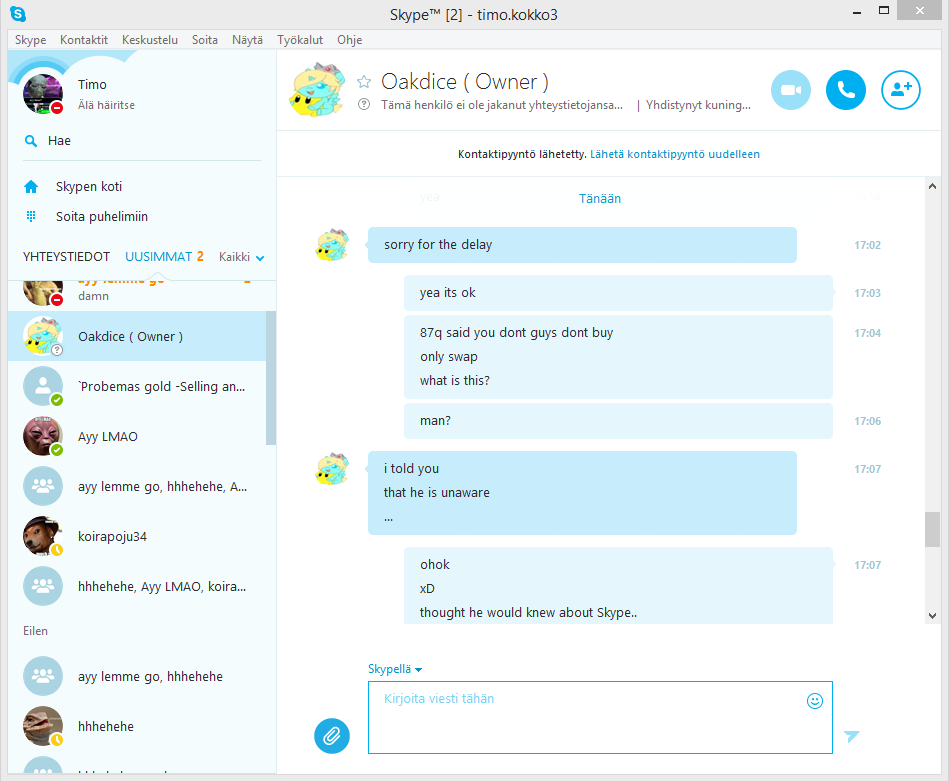Click the chat scrollbar thumb
Image resolution: width=949 pixels, height=782 pixels.
(932, 530)
